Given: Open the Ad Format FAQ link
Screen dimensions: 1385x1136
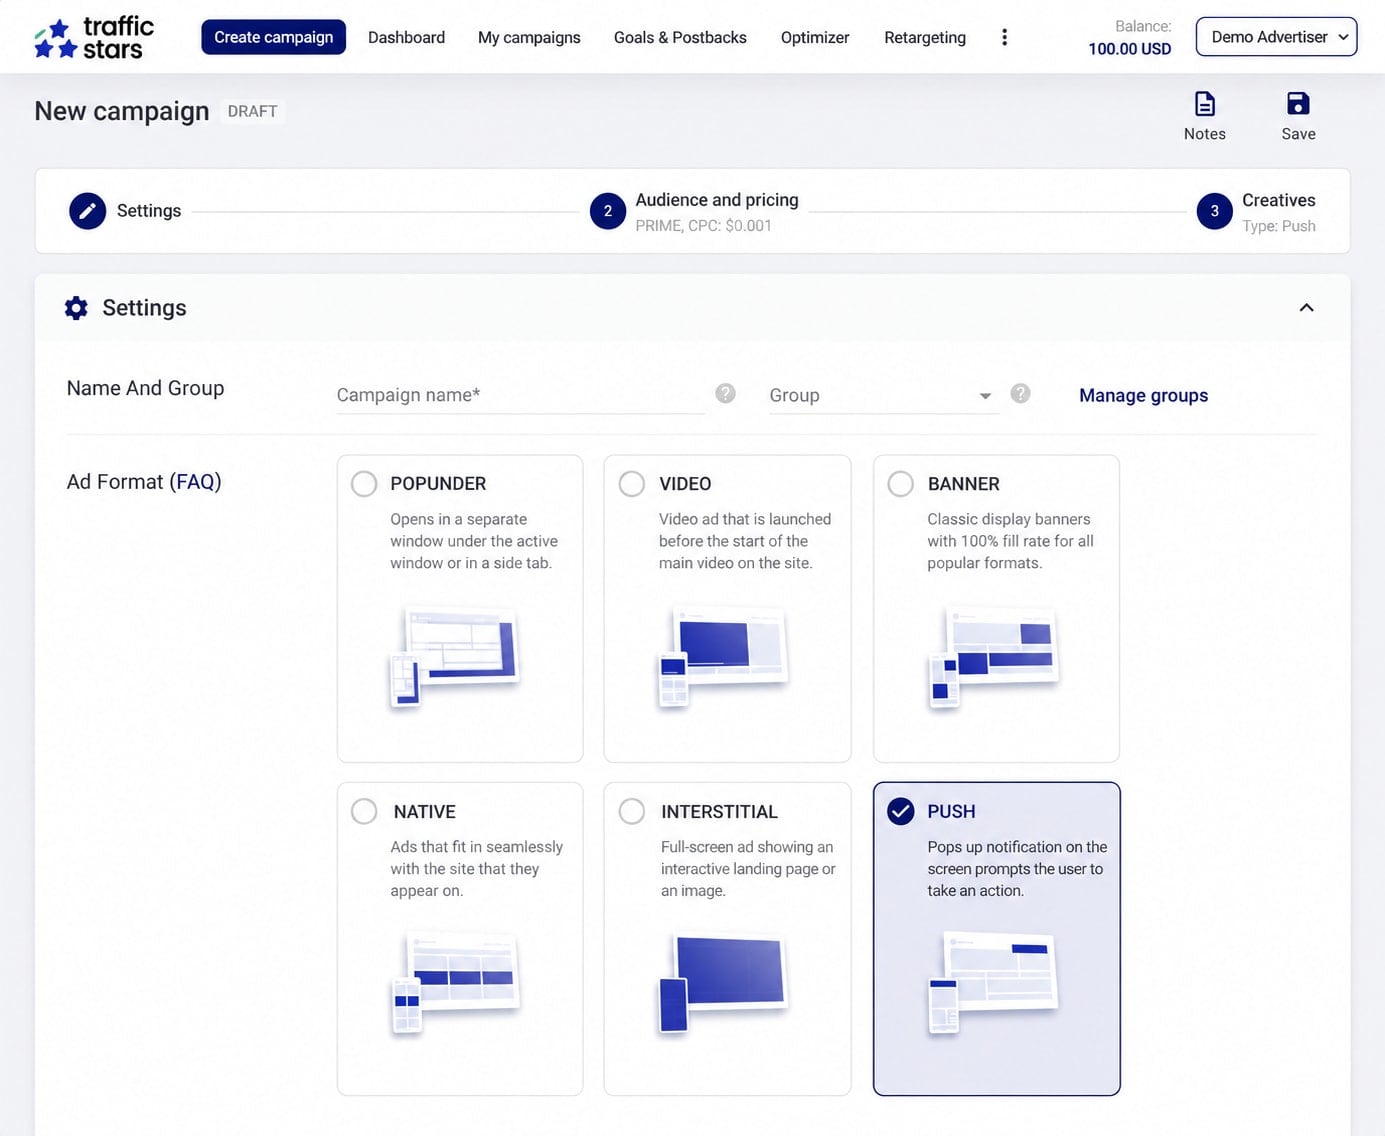Looking at the screenshot, I should [x=195, y=482].
